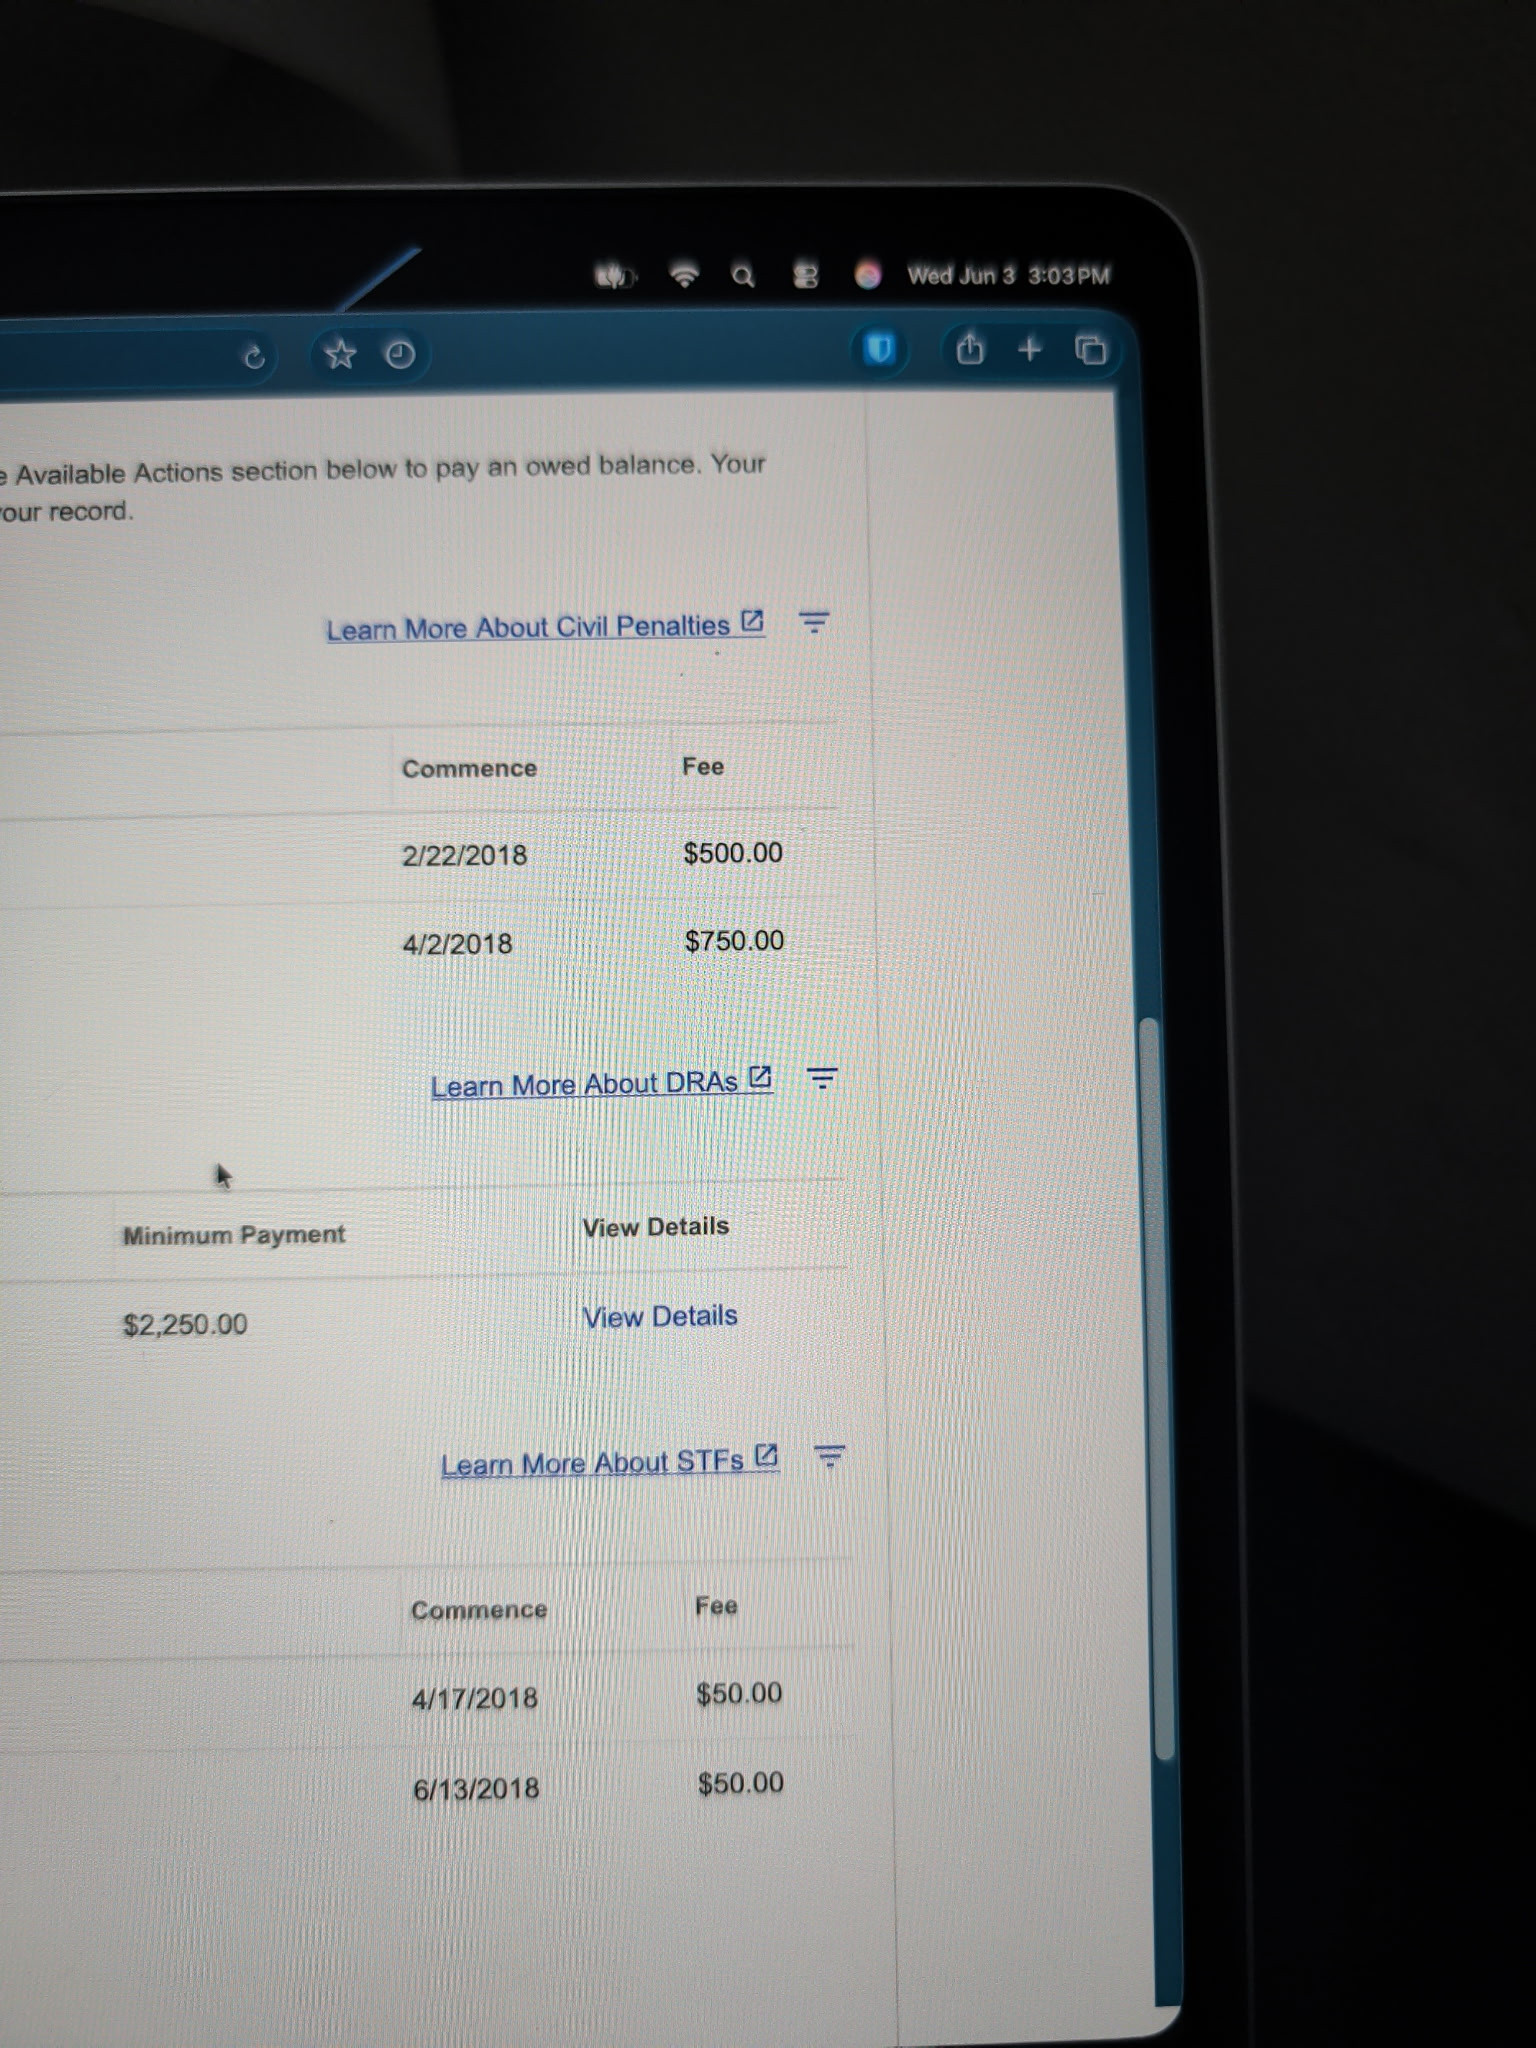Reload the page with refresh icon
This screenshot has width=1536, height=2048.
pos(255,356)
